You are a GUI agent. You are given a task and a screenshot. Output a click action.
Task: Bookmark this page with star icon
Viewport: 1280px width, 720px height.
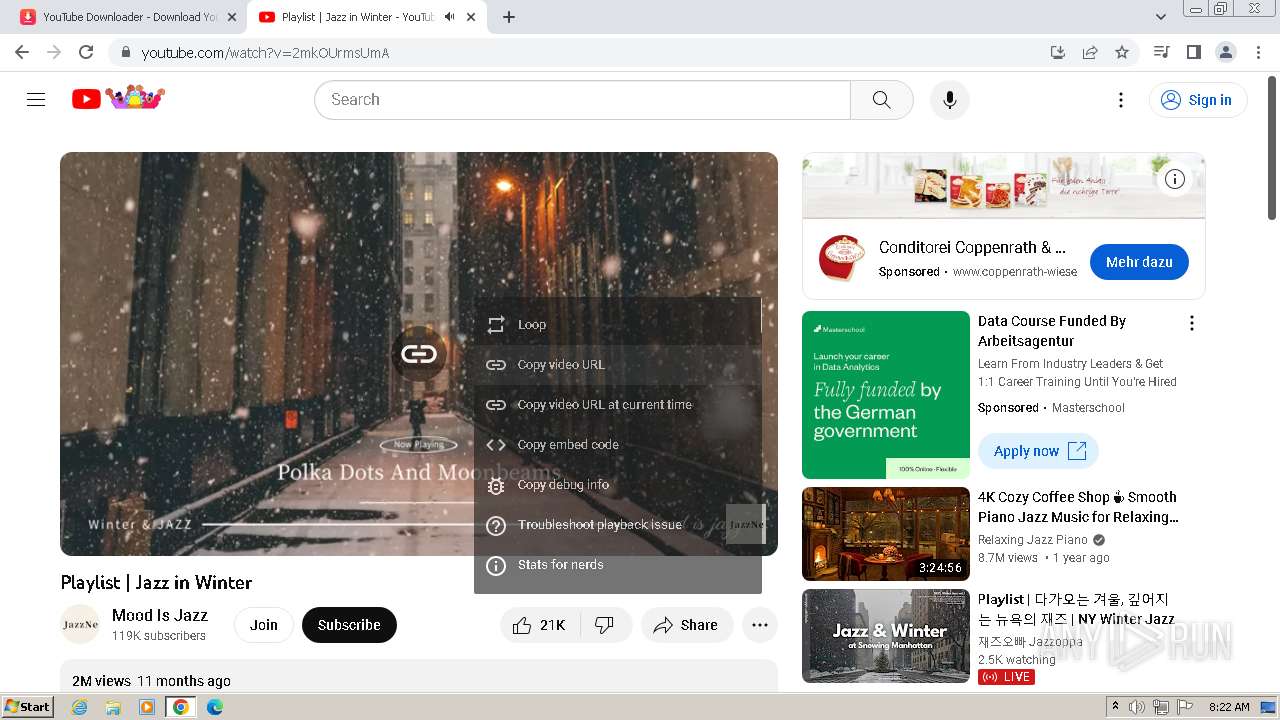tap(1122, 52)
